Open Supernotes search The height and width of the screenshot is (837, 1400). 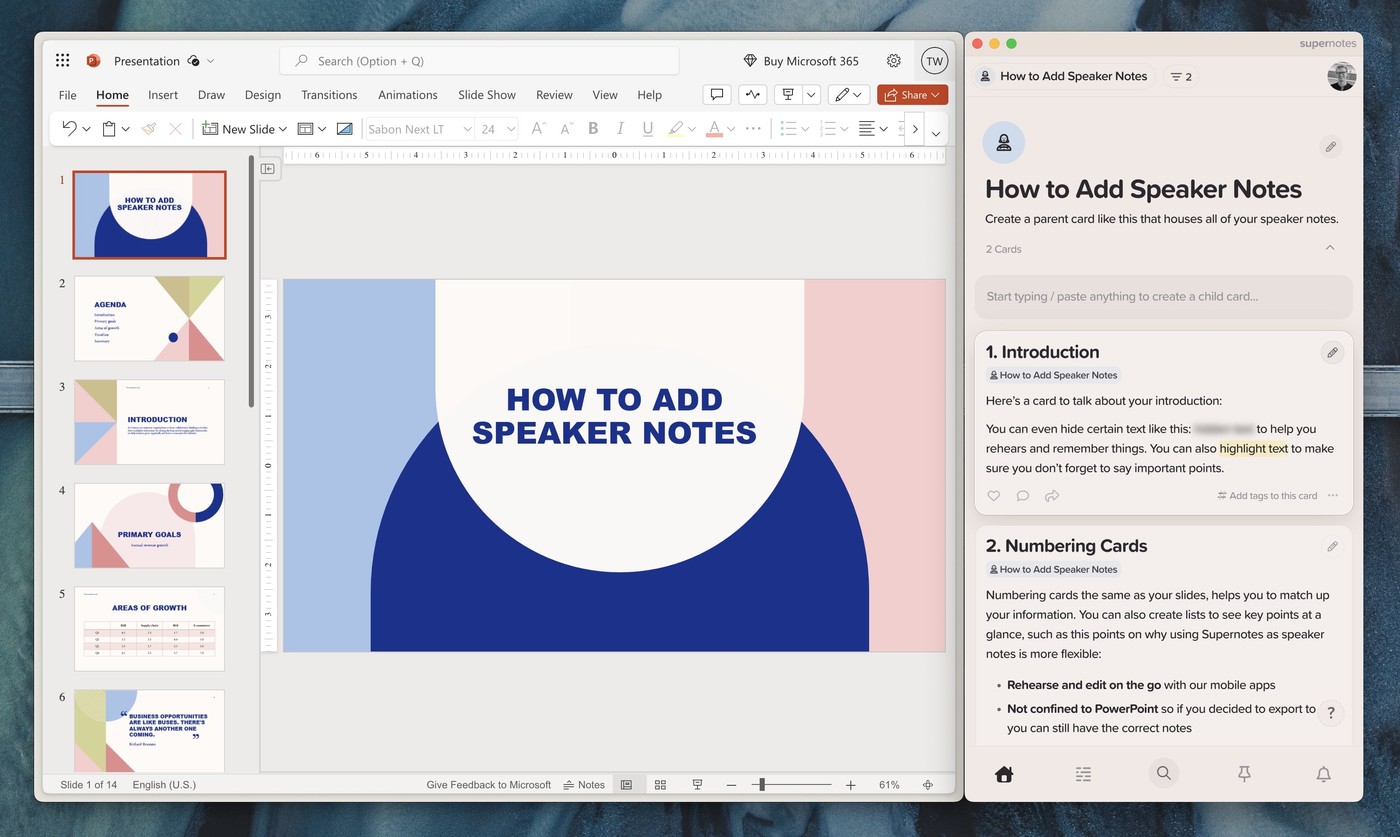pyautogui.click(x=1163, y=773)
